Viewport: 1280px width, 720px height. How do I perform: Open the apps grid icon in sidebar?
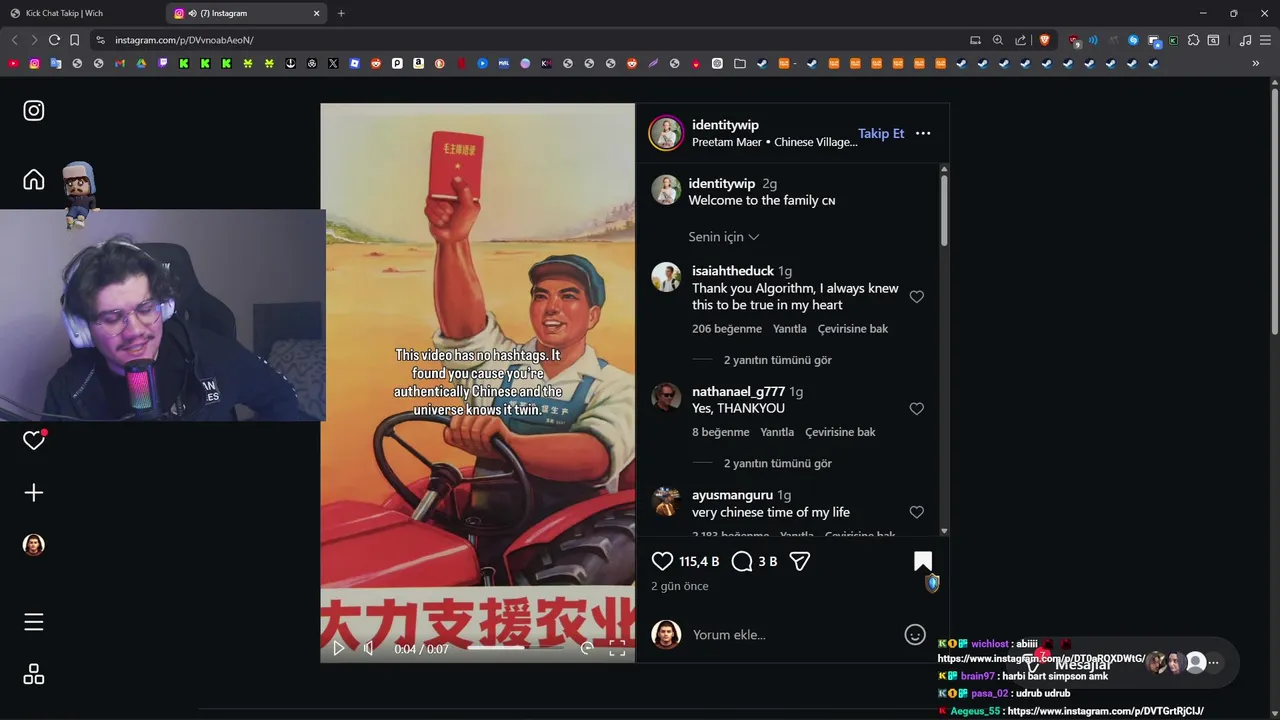click(34, 674)
